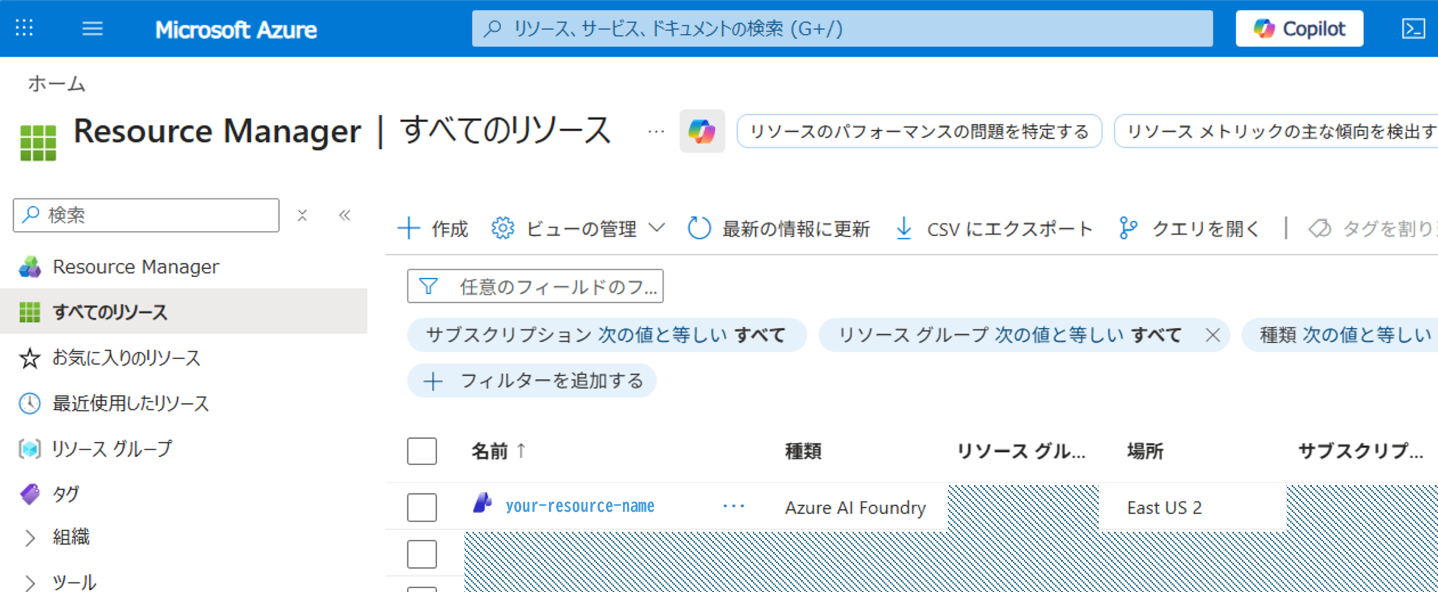Click the Microsoft Azure logo text
This screenshot has width=1438, height=592.
pyautogui.click(x=236, y=29)
